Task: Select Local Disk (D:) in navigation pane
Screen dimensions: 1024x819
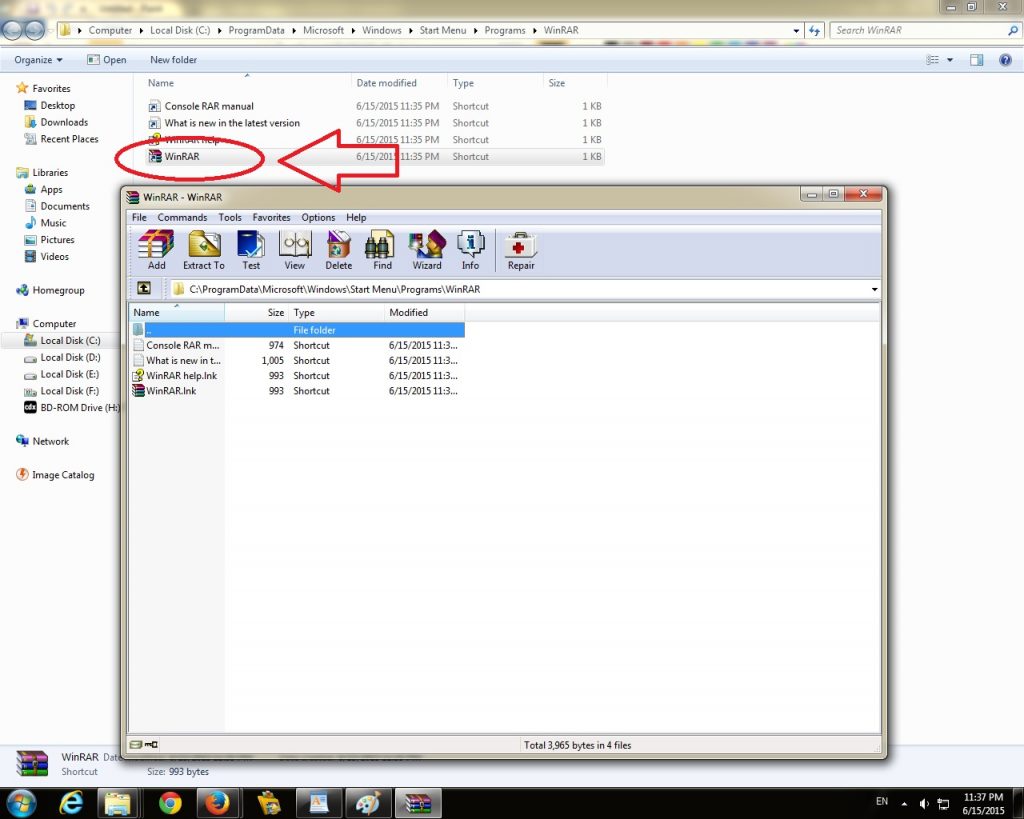Action: (70, 357)
